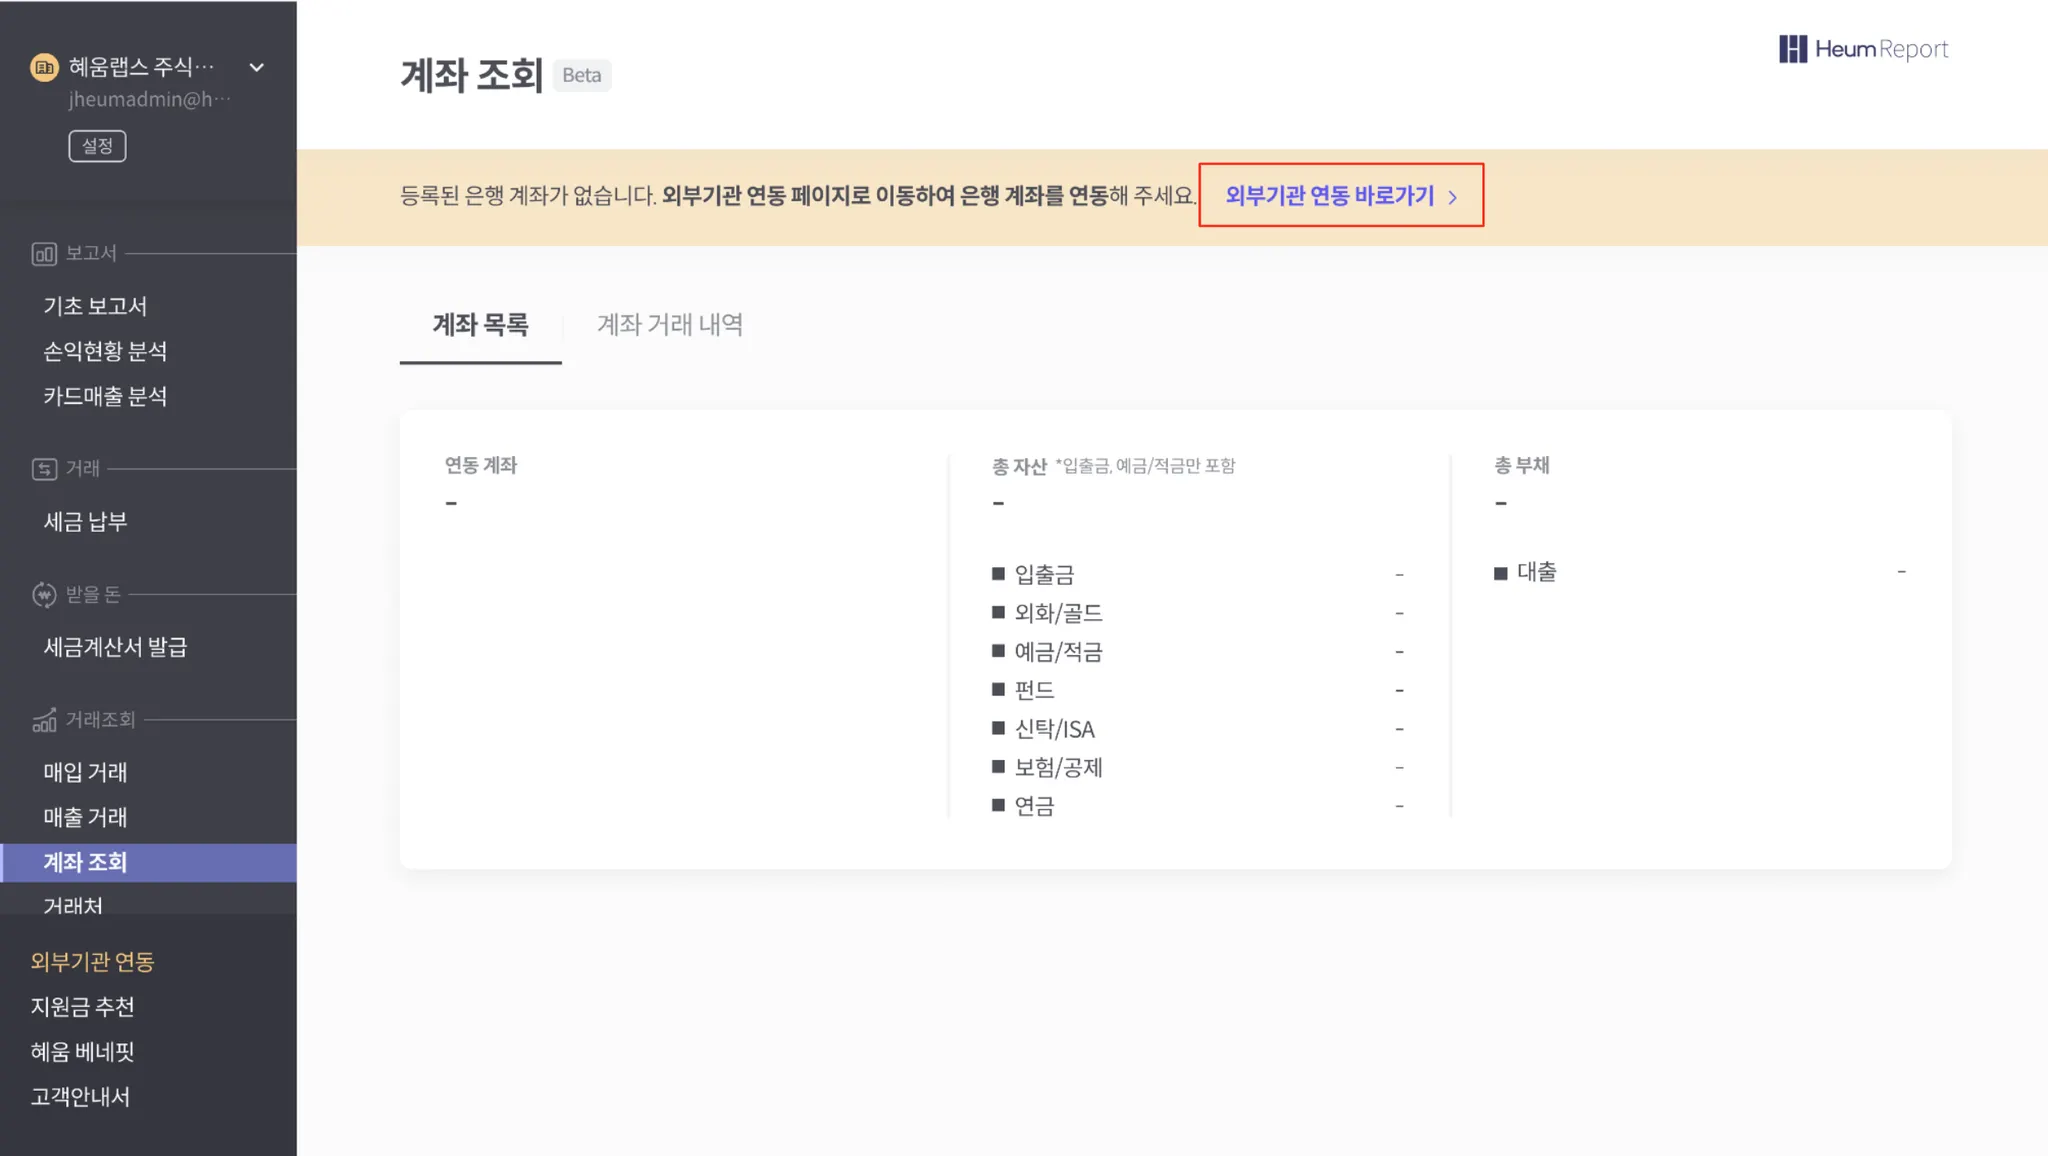
Task: Open 기초 보고서 in sidebar
Action: pos(95,306)
